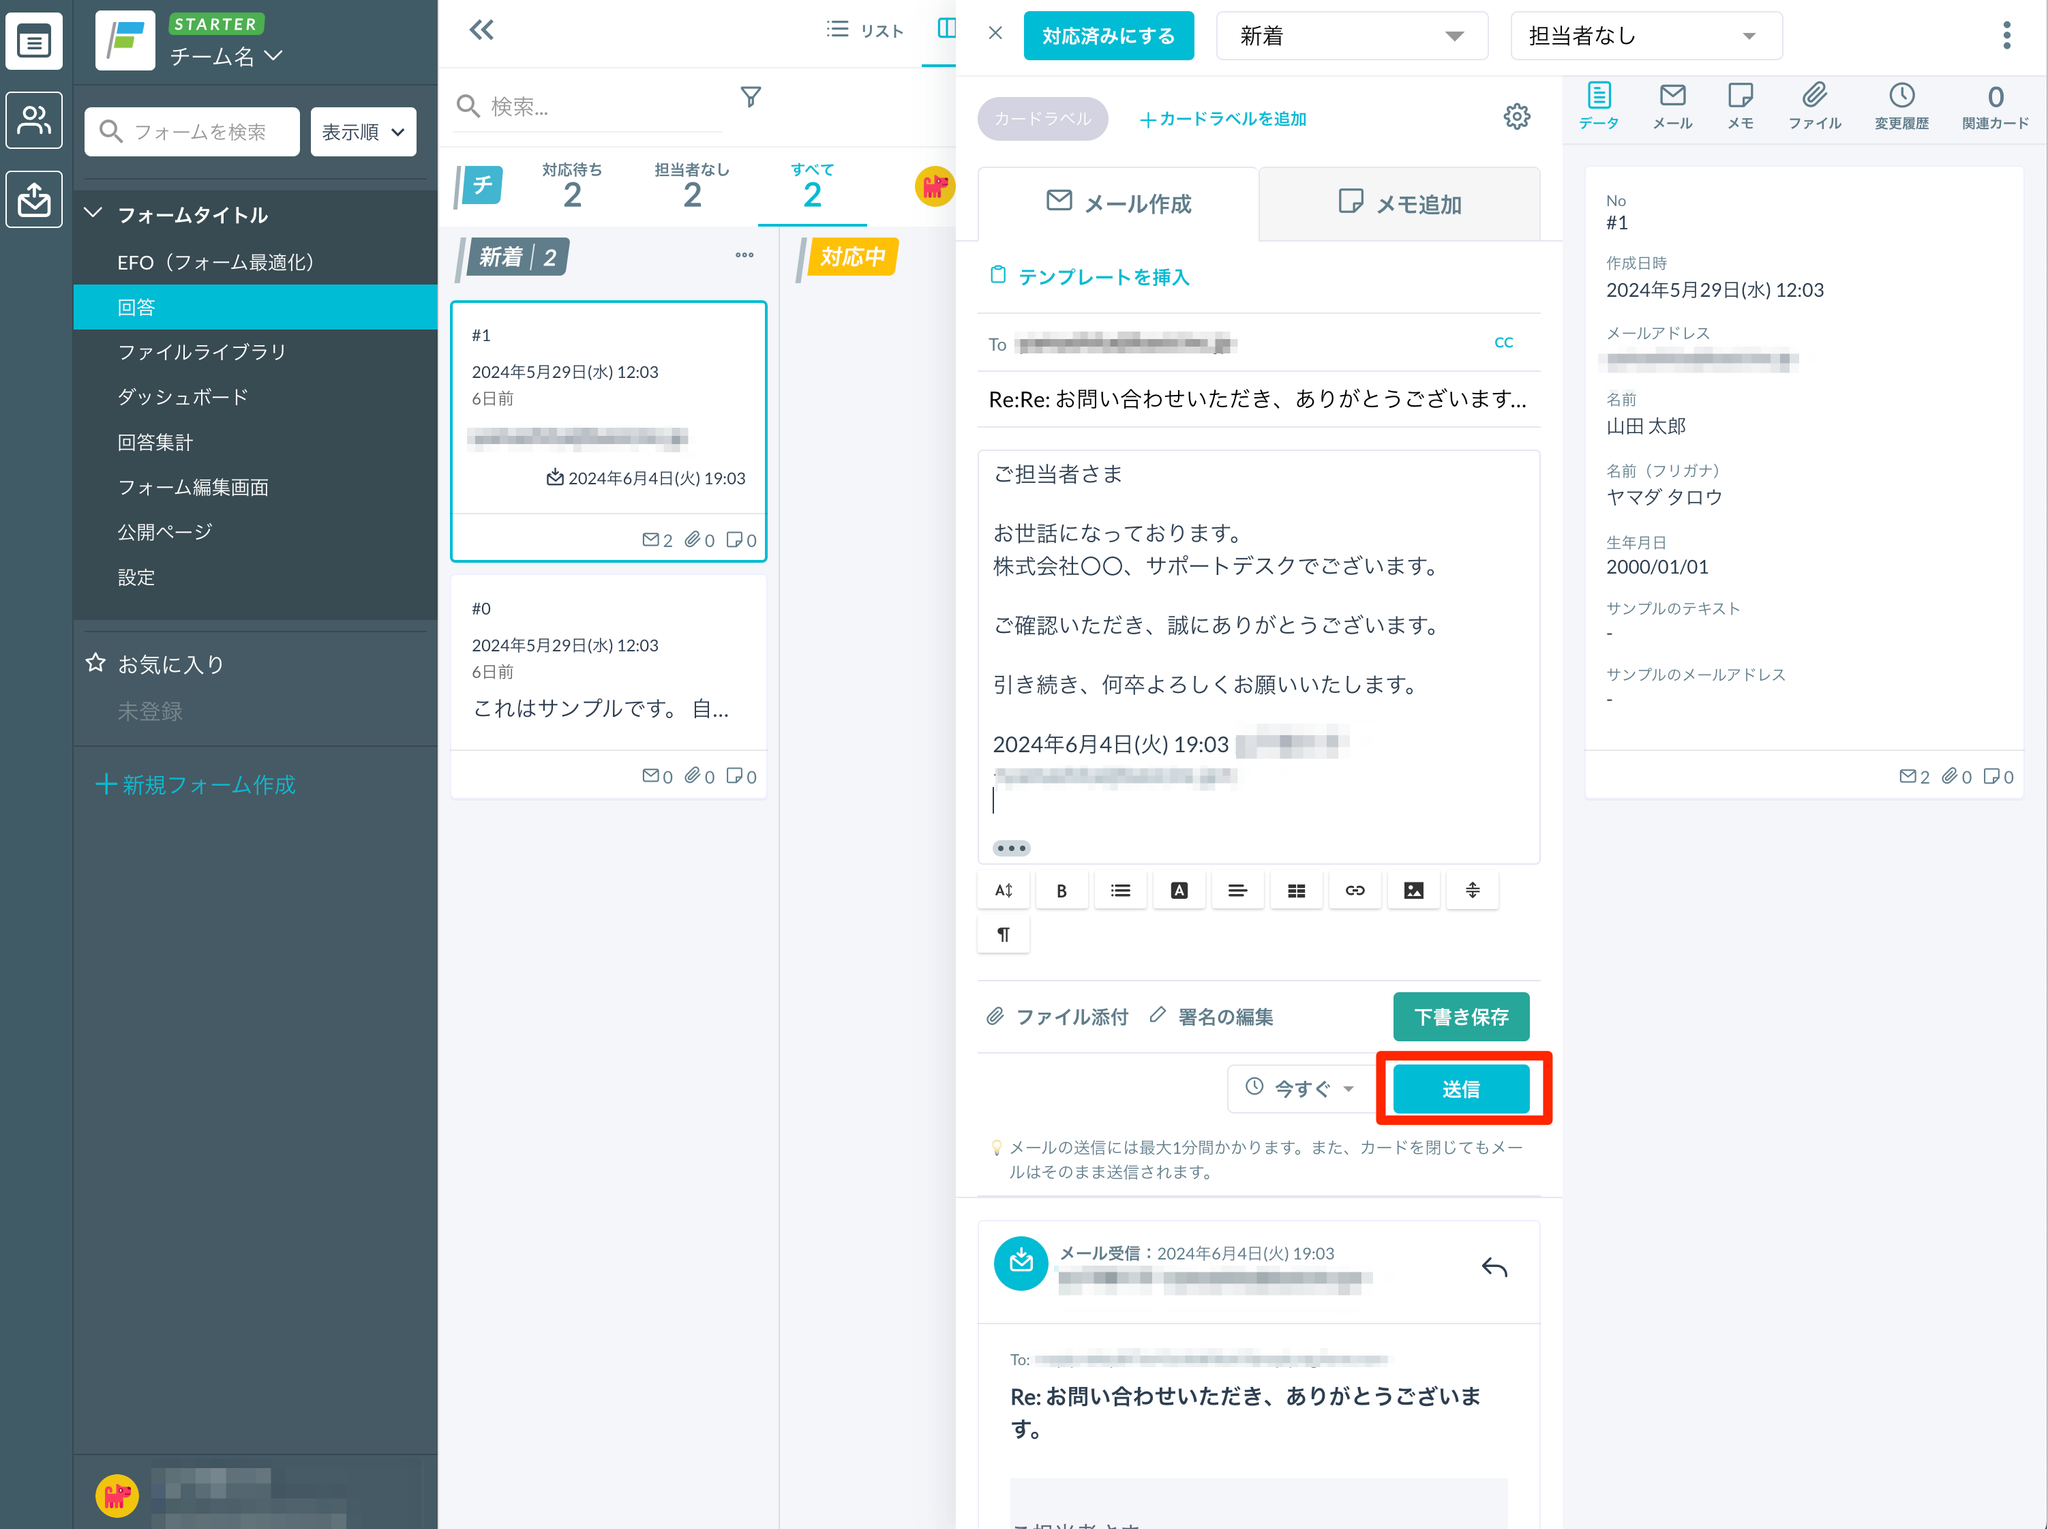The width and height of the screenshot is (2048, 1529).
Task: Click the 送信 send button
Action: [x=1461, y=1088]
